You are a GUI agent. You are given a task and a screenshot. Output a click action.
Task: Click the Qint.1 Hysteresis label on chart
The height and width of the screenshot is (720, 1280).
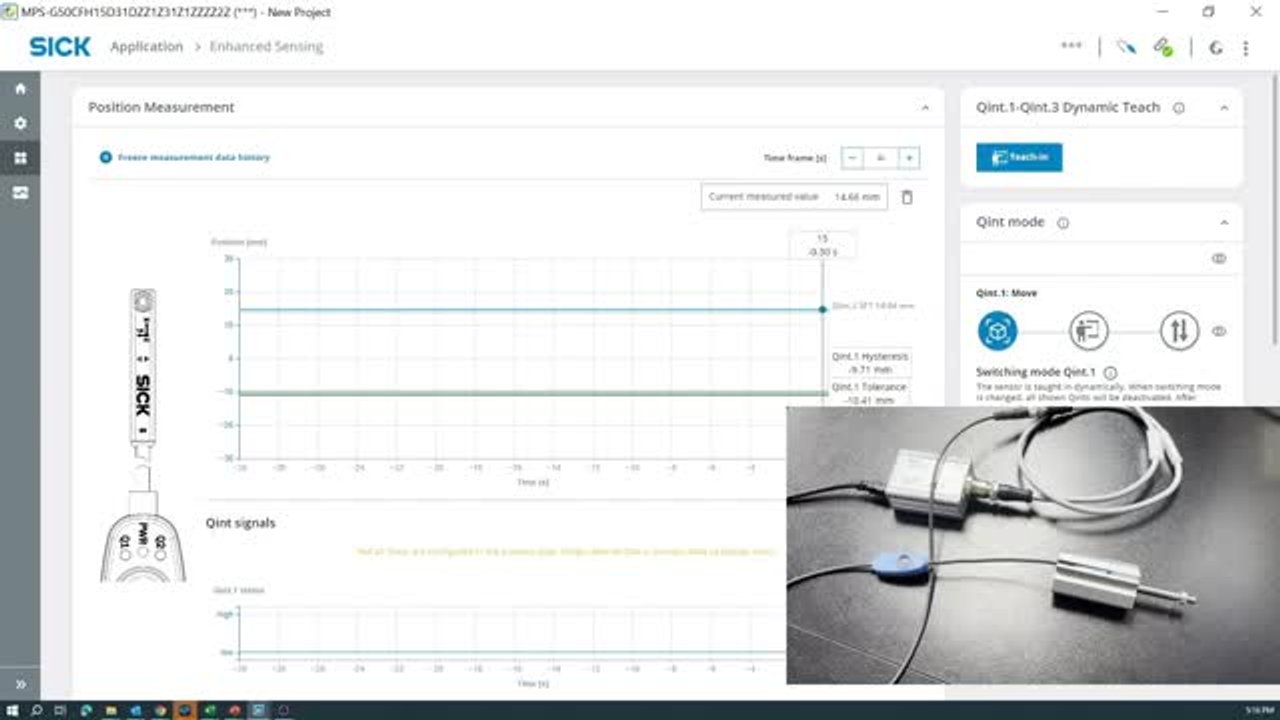[870, 362]
